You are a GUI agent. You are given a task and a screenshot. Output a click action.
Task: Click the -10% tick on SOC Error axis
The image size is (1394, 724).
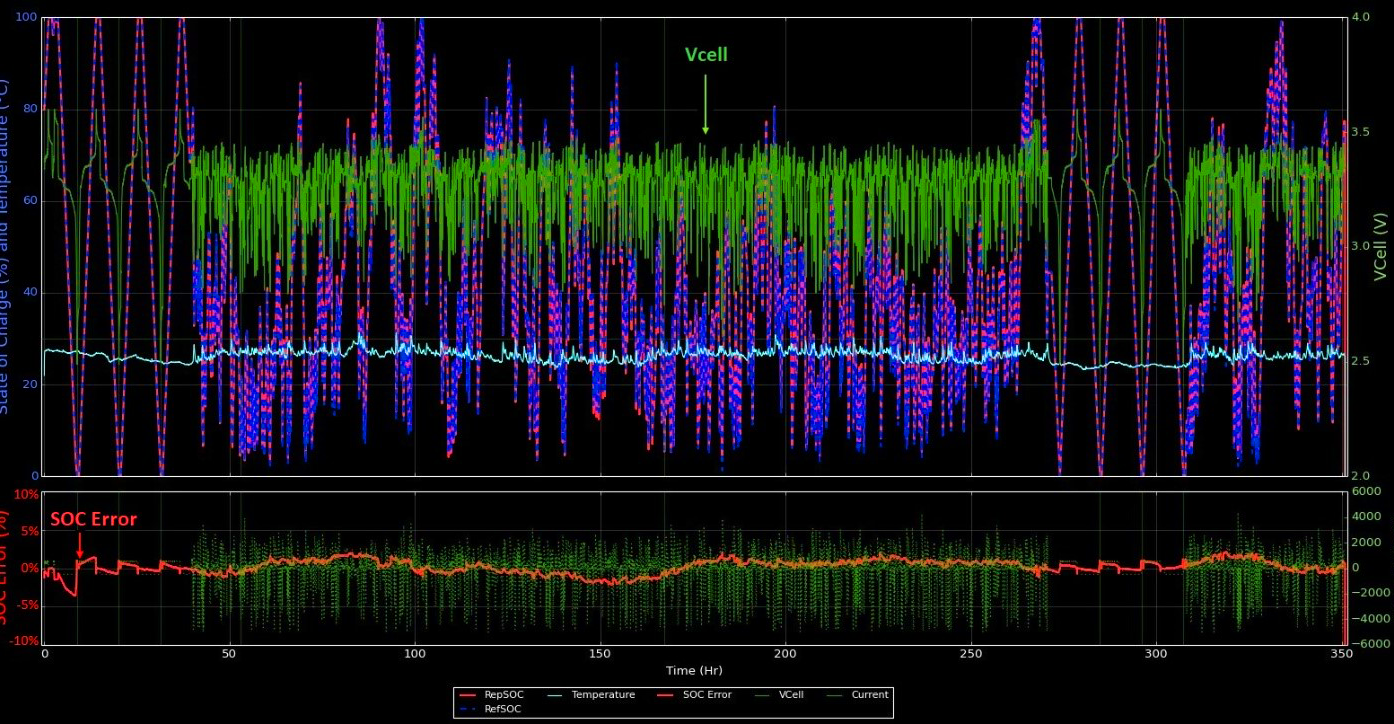tap(26, 641)
